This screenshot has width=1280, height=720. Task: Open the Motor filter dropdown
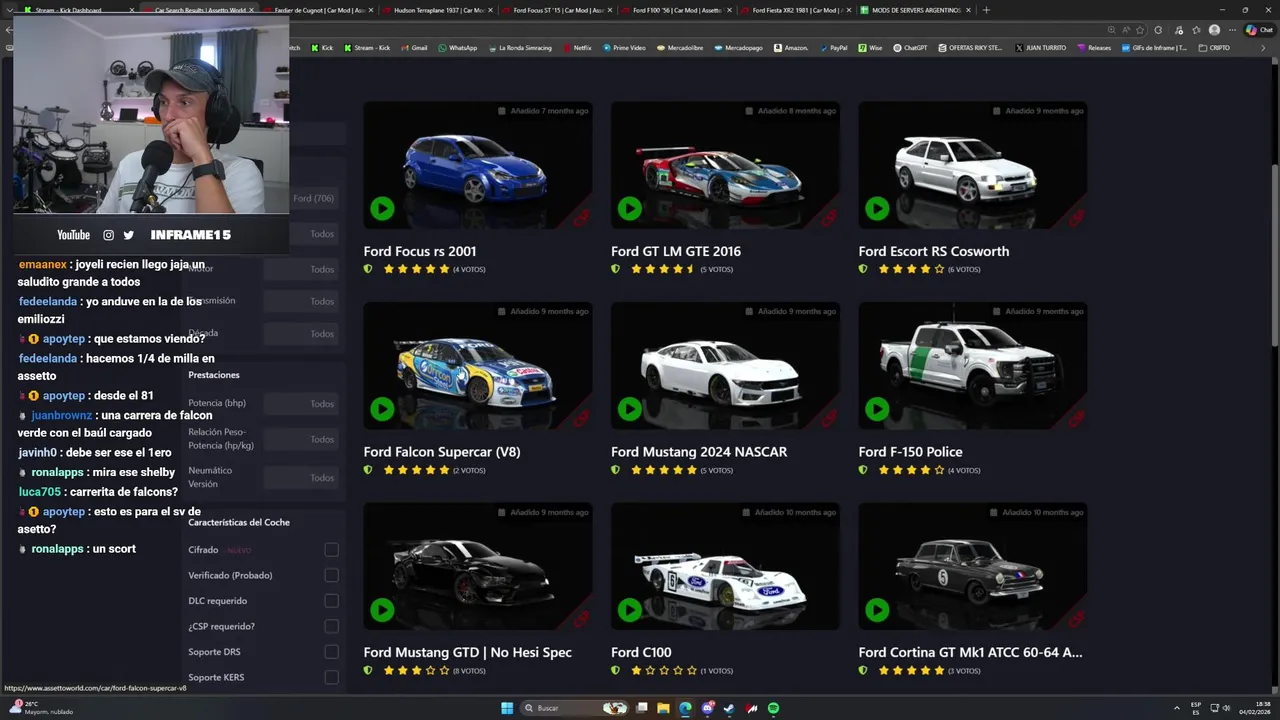pos(301,269)
